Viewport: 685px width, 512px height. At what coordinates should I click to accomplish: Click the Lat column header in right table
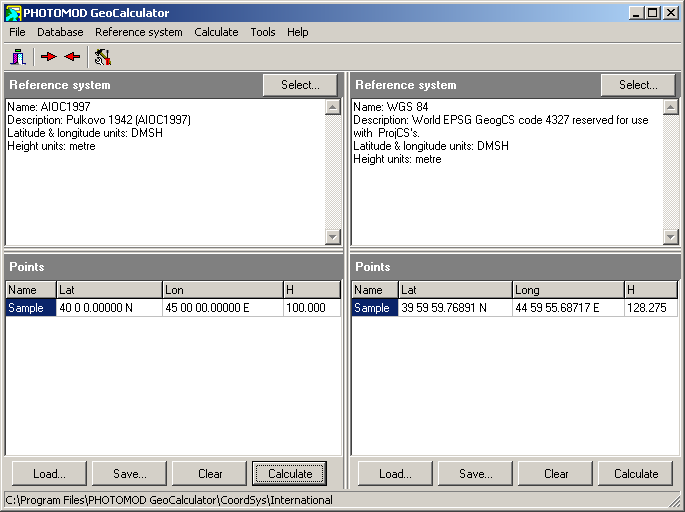pyautogui.click(x=455, y=290)
